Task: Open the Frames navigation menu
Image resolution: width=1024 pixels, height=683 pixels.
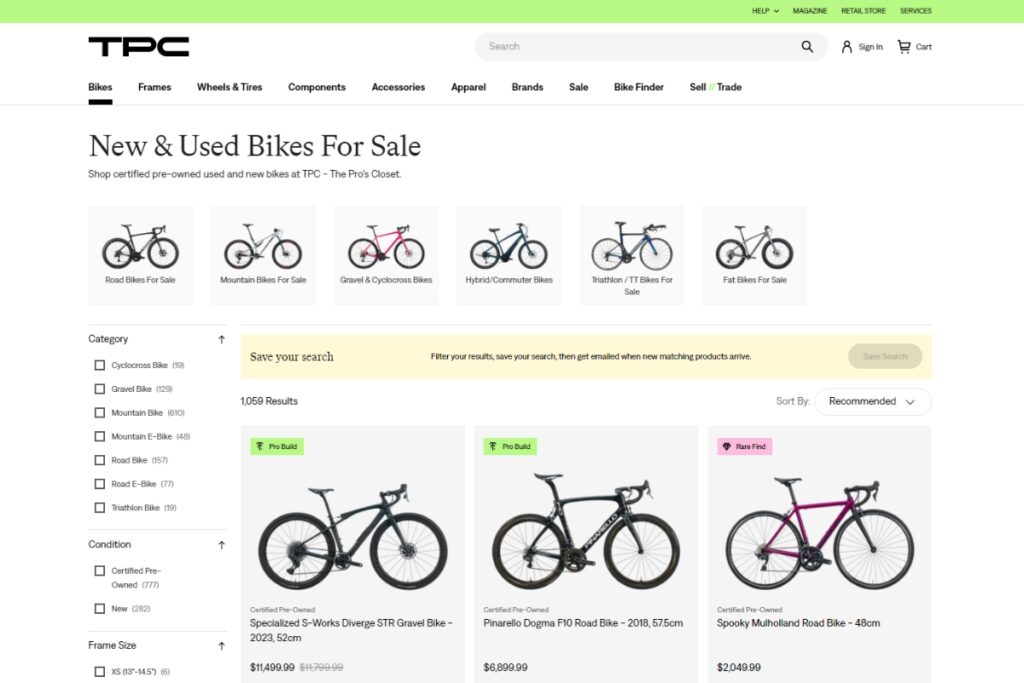Action: pos(154,87)
